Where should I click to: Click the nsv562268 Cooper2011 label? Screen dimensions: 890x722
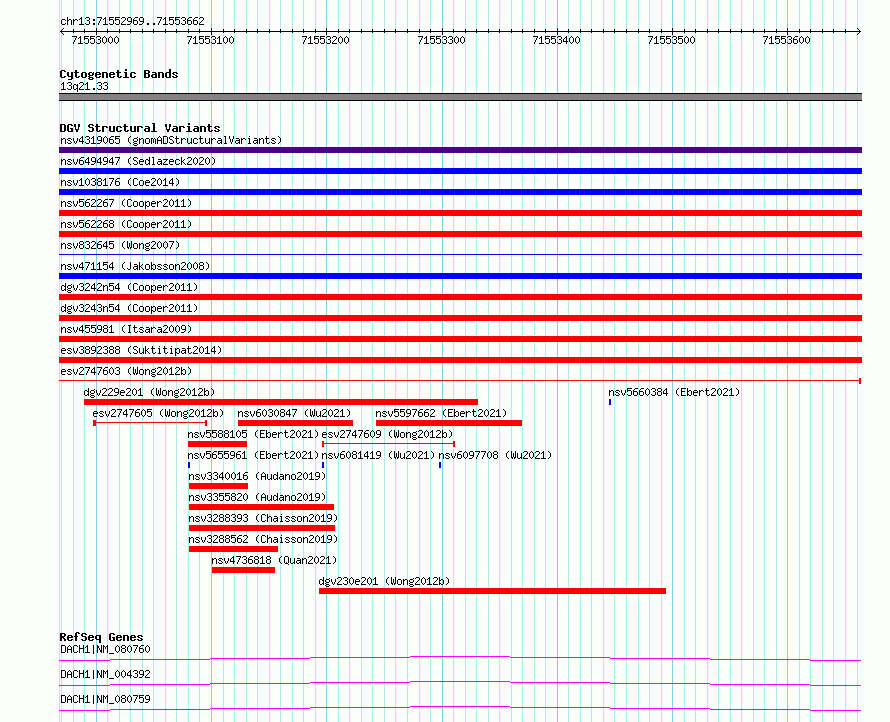[x=126, y=224]
